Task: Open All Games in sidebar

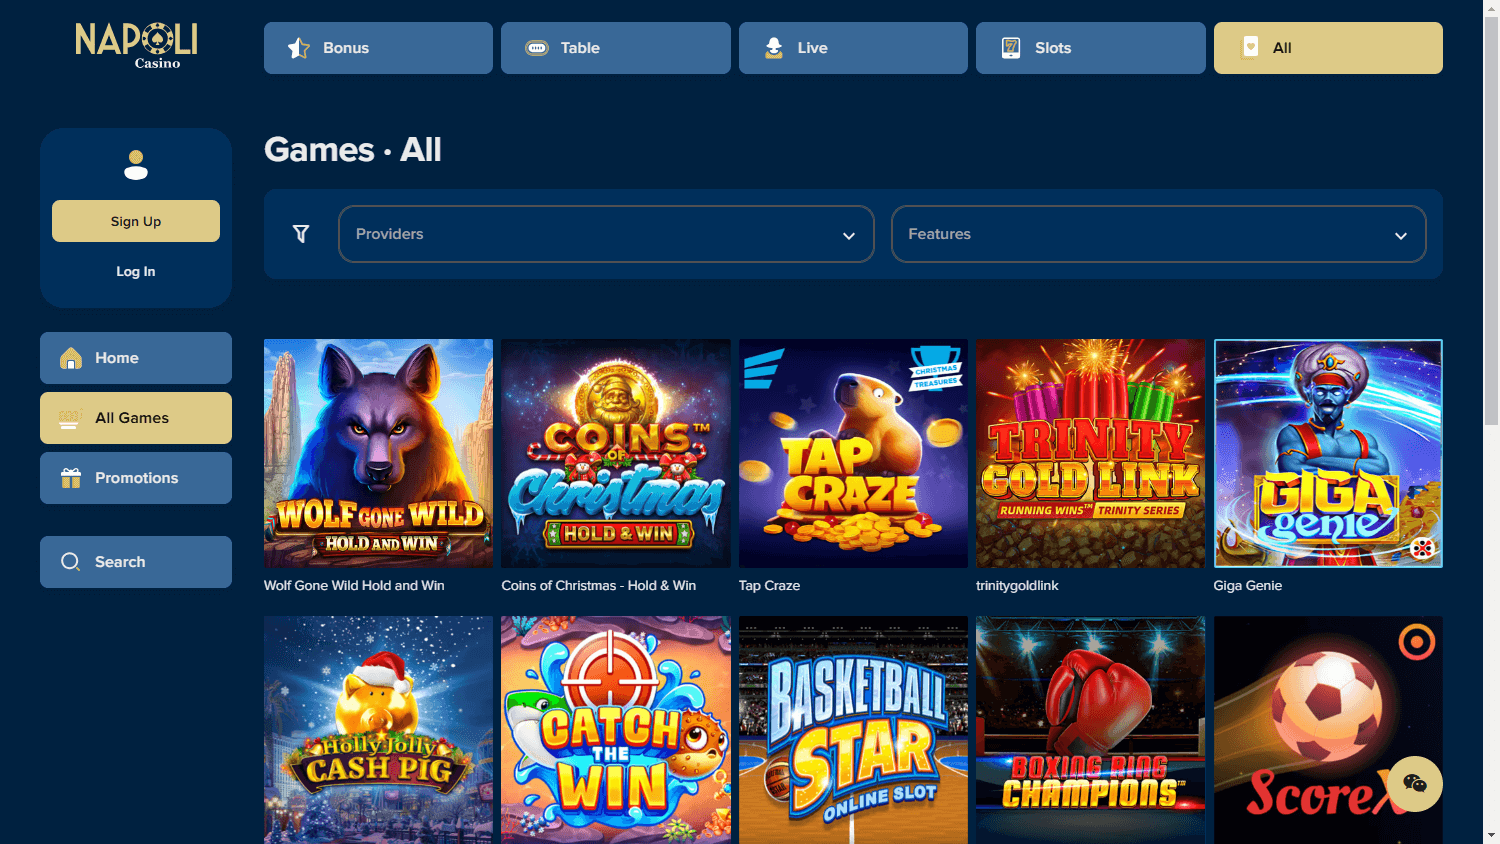Action: 136,418
